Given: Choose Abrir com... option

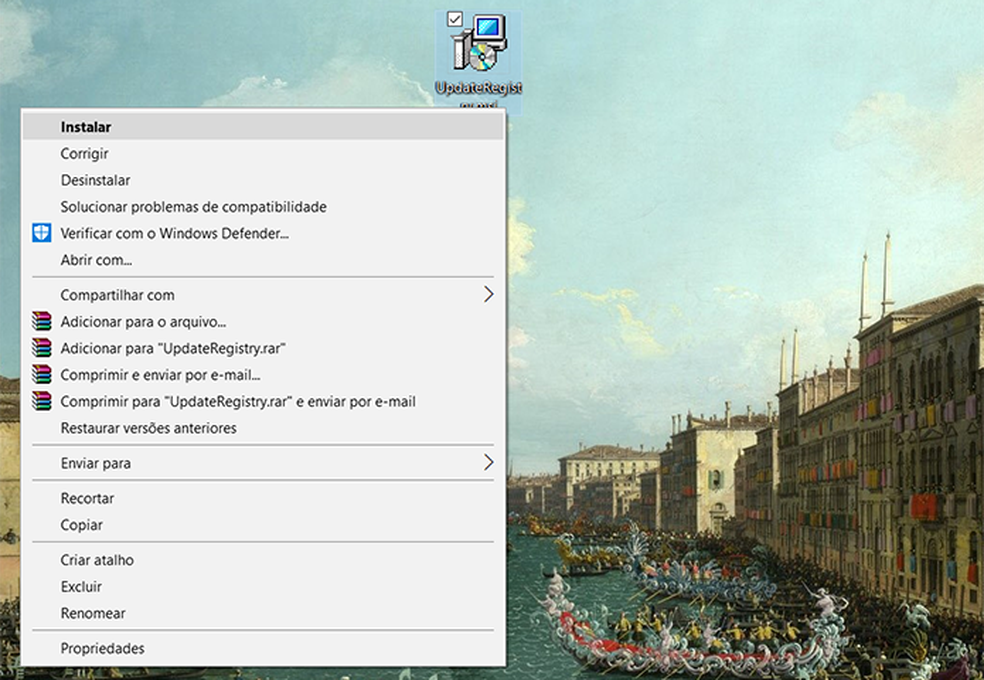Looking at the screenshot, I should pyautogui.click(x=263, y=260).
